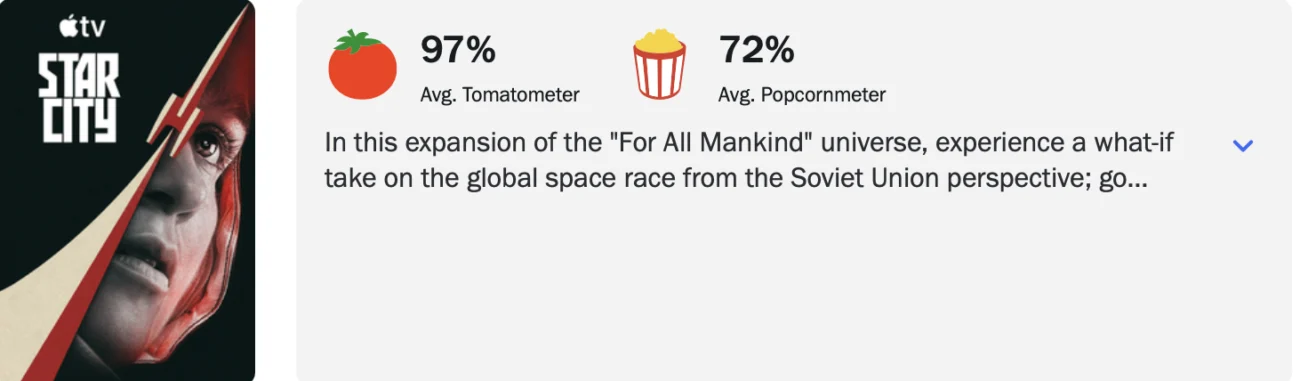Open the Star City poster thumbnail
Image resolution: width=1300 pixels, height=381 pixels.
127,190
